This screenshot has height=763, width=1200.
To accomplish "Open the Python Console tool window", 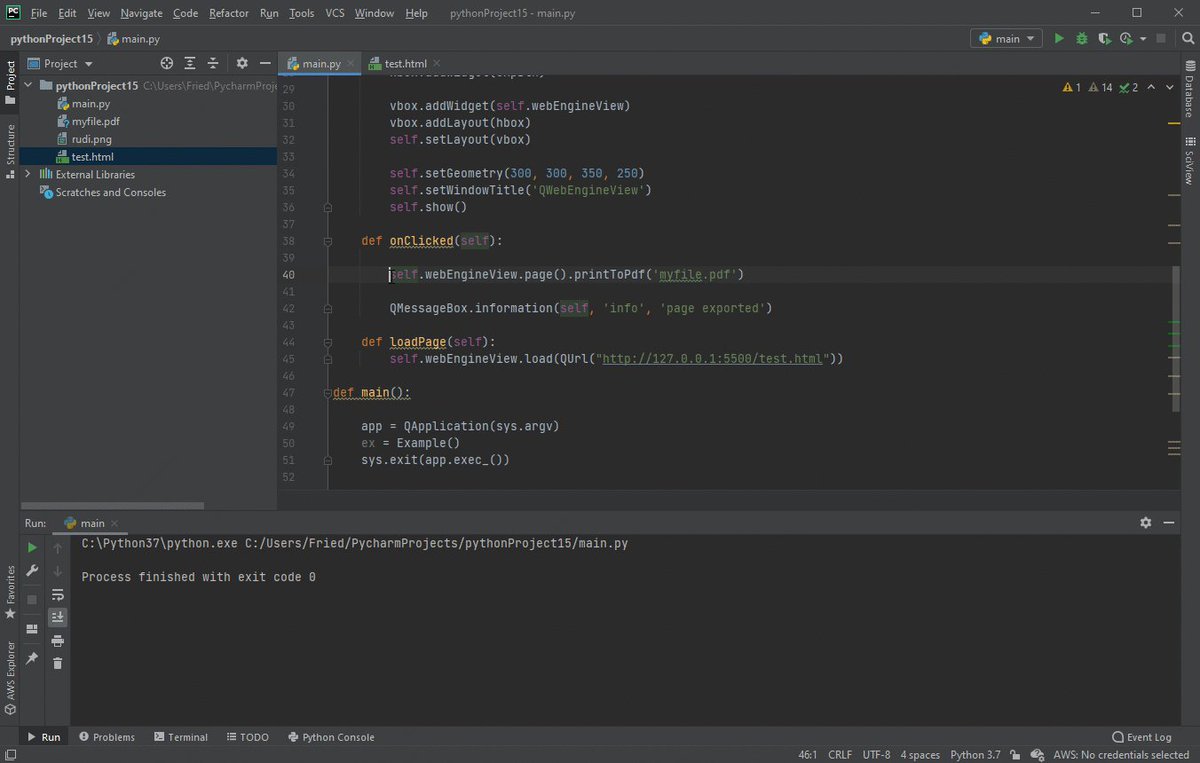I will (331, 737).
